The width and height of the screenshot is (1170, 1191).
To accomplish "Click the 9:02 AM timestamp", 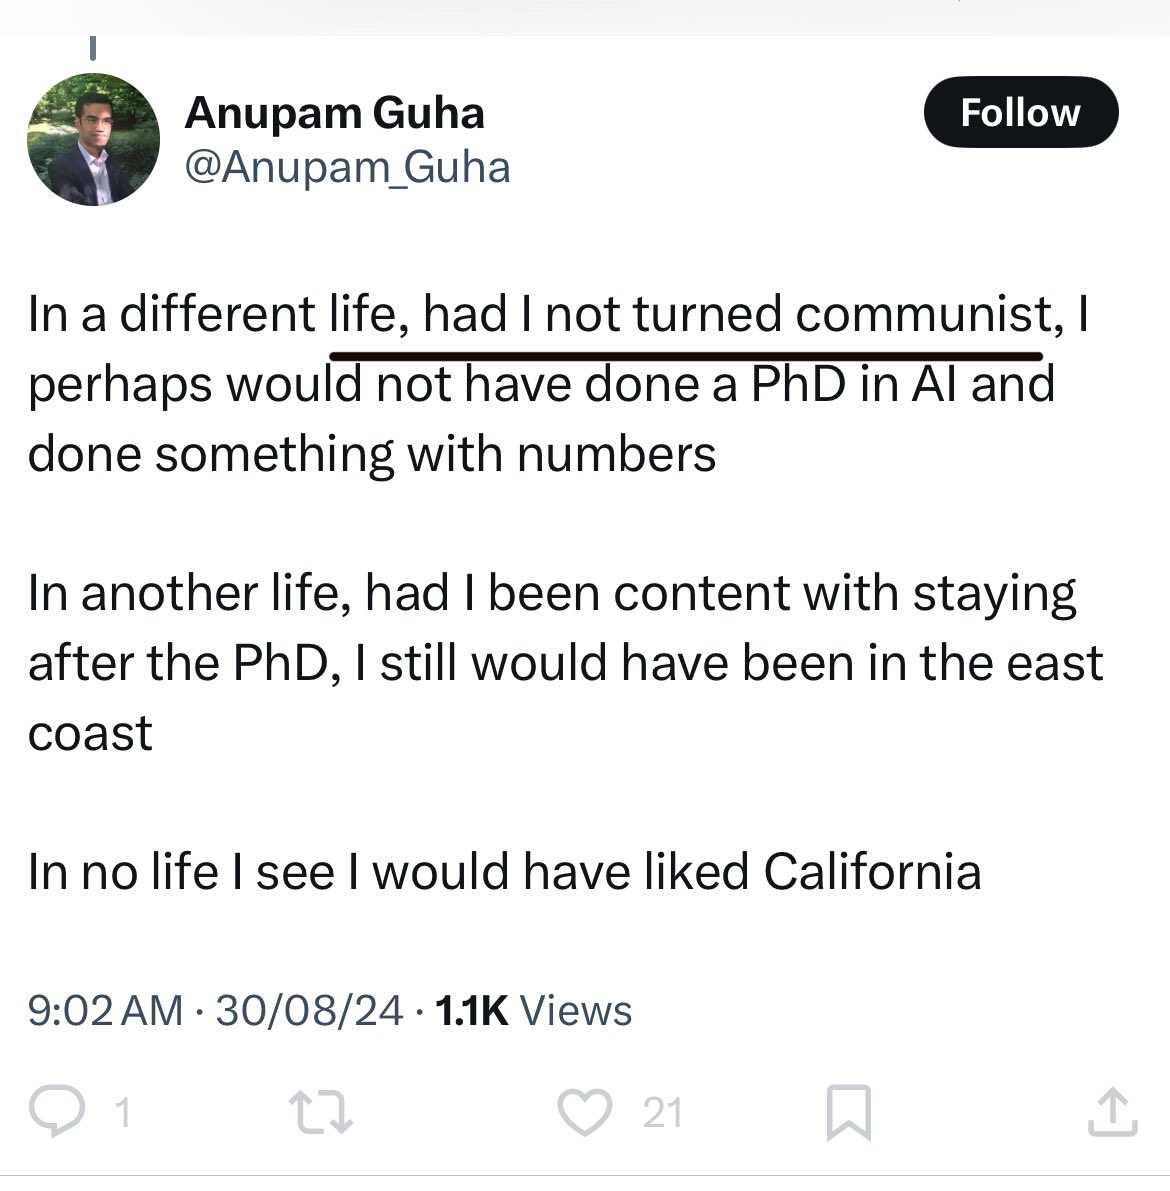I will click(x=105, y=1010).
